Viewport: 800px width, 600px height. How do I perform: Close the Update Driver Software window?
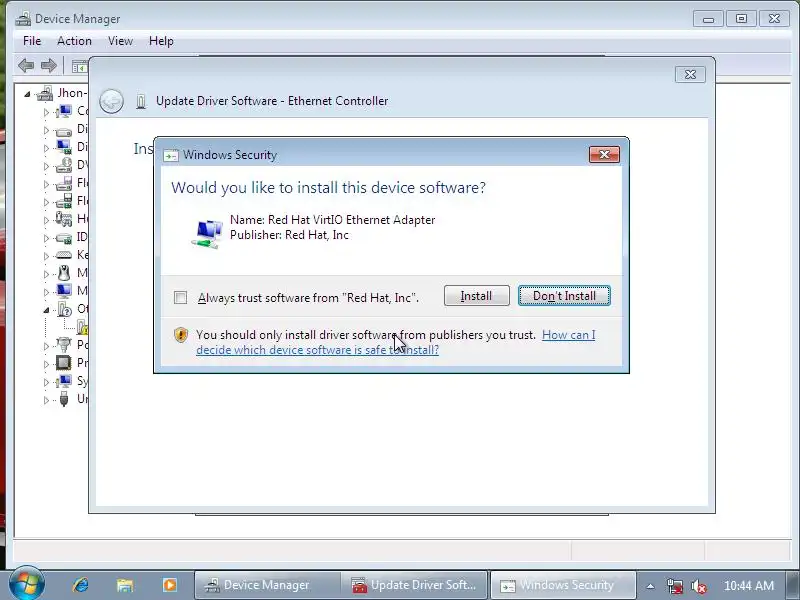pos(690,74)
